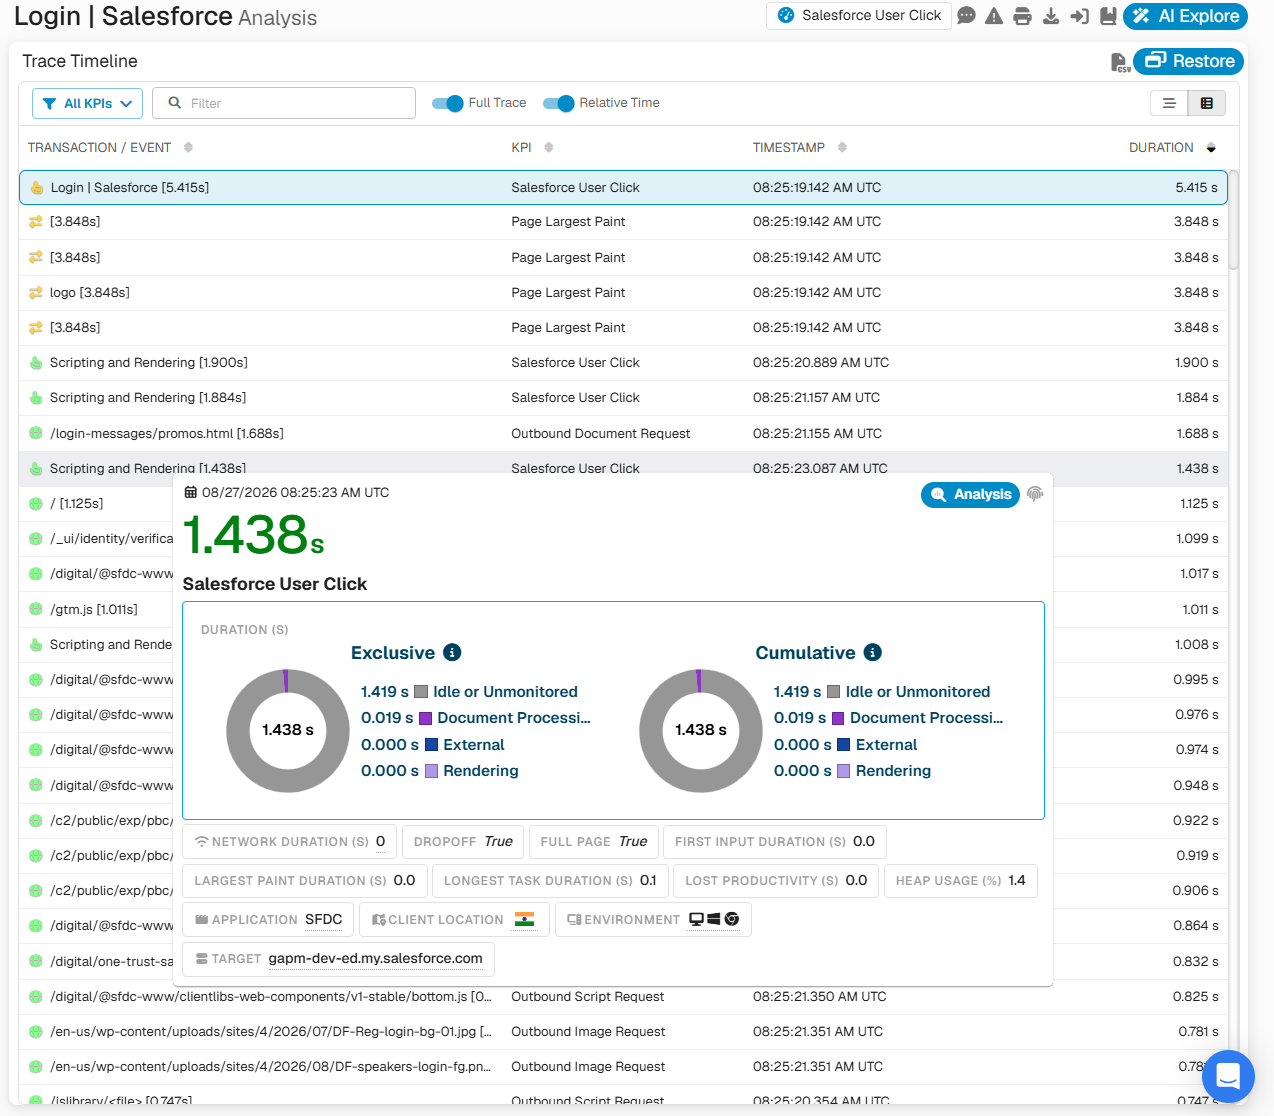Click the bookmark save icon
The width and height of the screenshot is (1274, 1116).
(x=1107, y=16)
